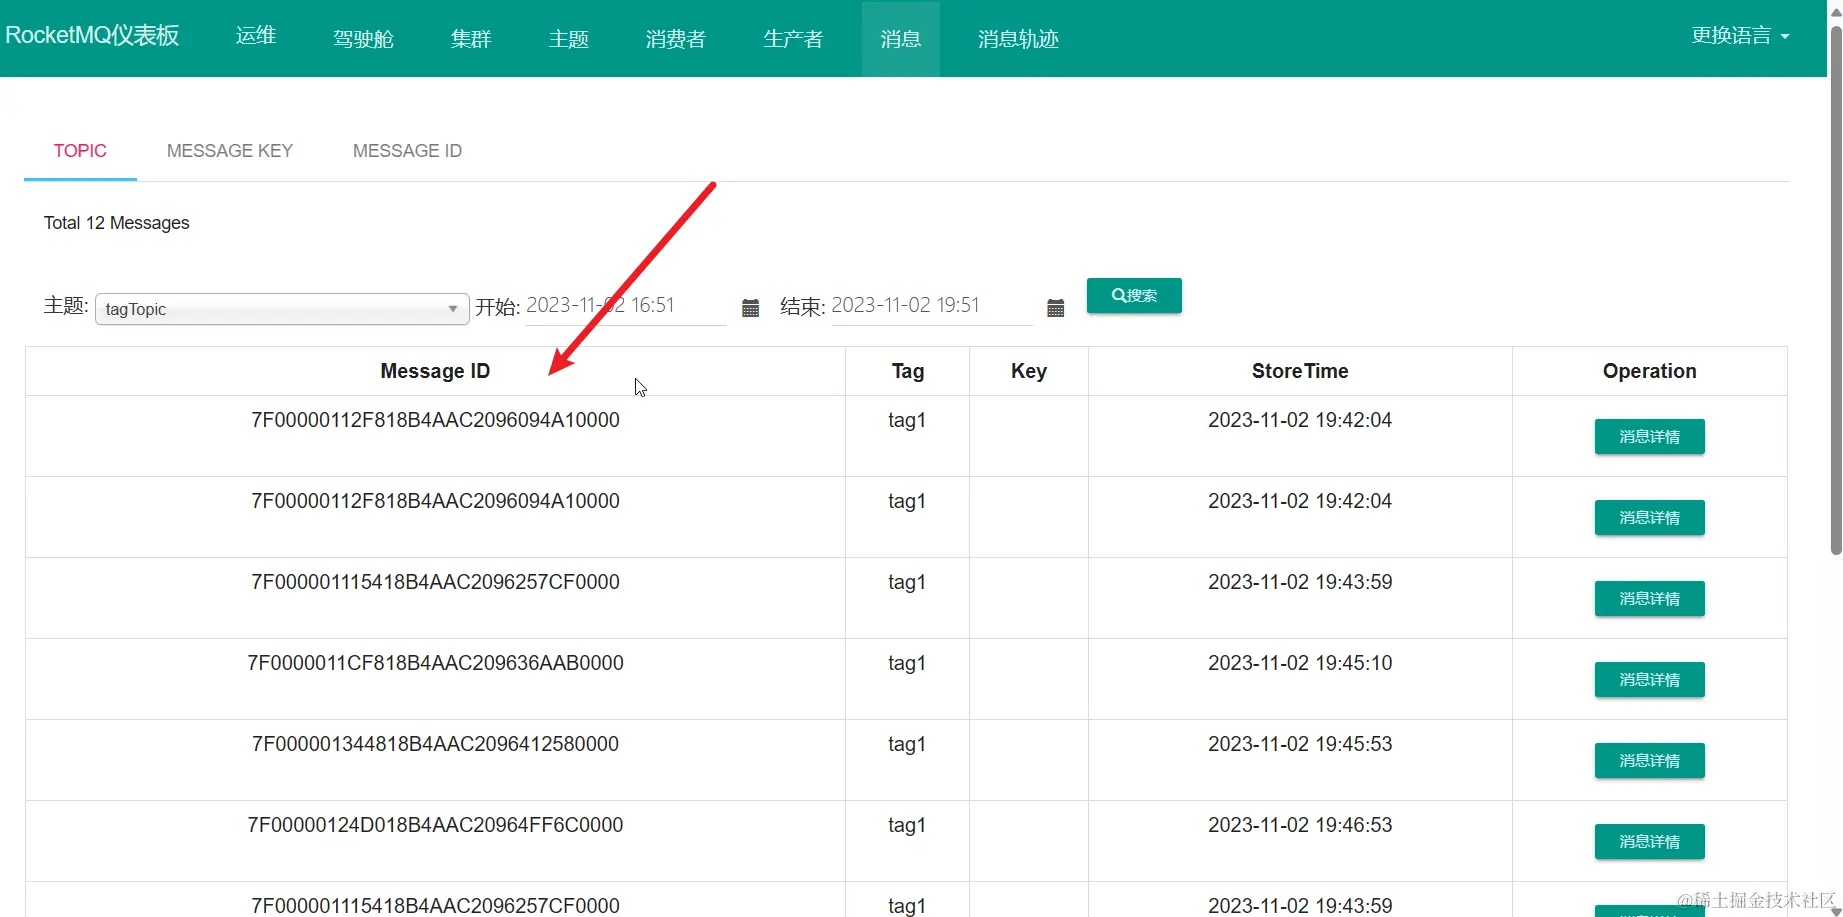Viewport: 1843px width, 917px height.
Task: Open the start date calendar icon
Action: tap(750, 308)
